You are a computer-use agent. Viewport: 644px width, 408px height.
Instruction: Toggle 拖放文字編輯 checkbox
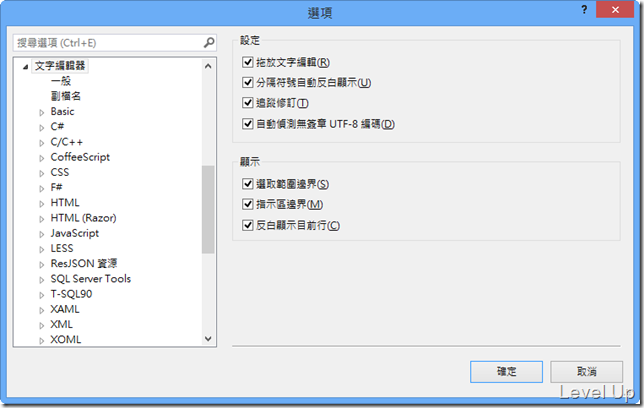(x=247, y=62)
